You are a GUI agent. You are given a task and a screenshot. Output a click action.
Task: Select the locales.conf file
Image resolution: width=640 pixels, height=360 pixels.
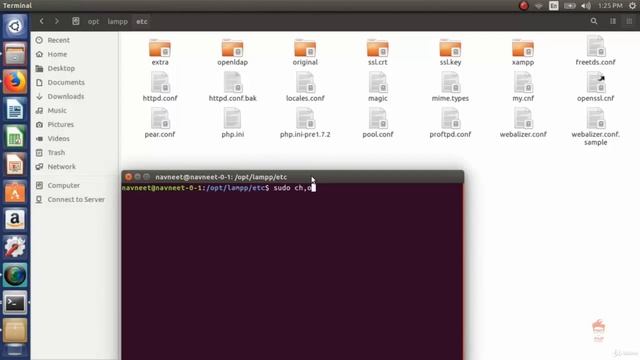(305, 87)
